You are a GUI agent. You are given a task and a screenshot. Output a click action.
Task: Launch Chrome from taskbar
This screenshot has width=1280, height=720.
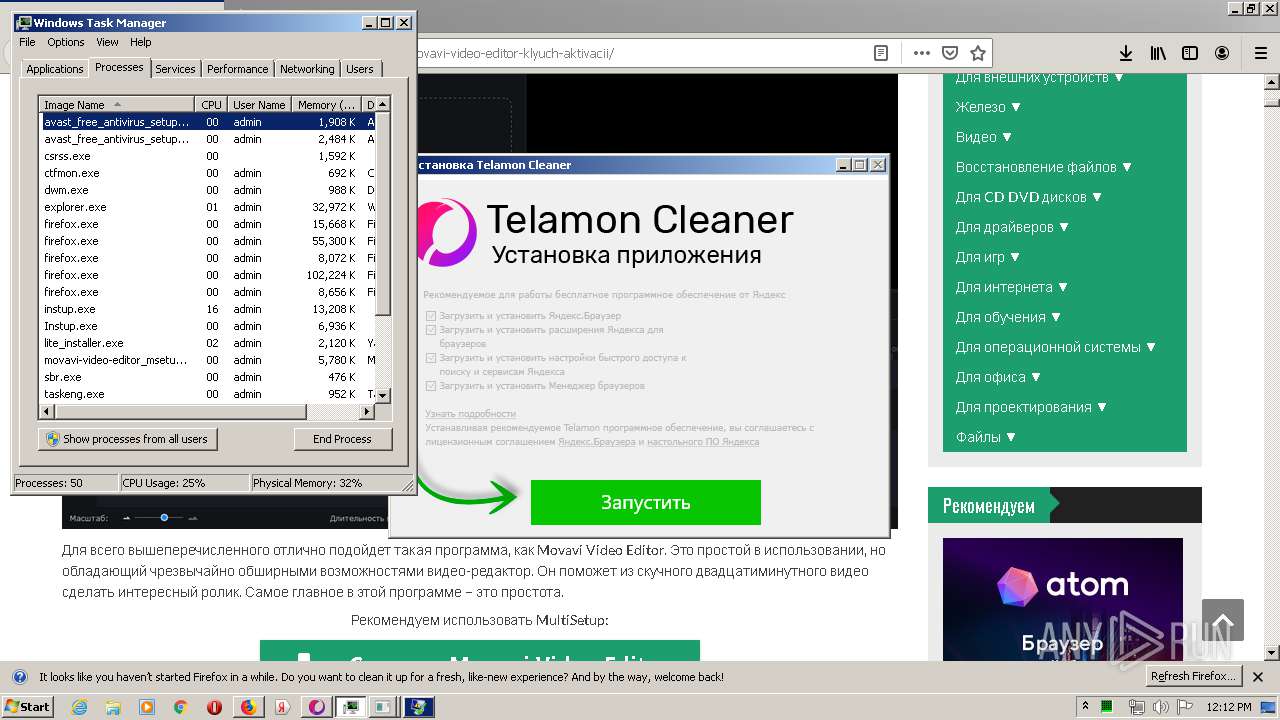(180, 707)
